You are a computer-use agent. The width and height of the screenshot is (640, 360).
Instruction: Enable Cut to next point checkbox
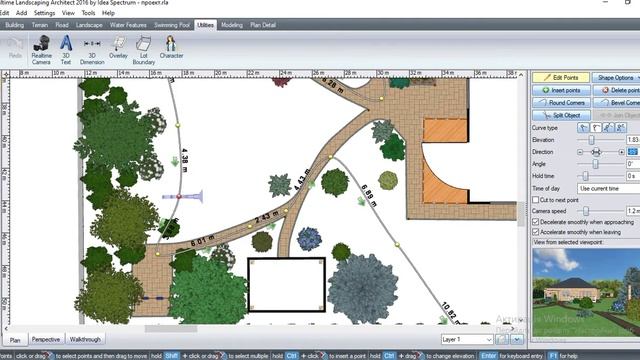click(x=536, y=200)
